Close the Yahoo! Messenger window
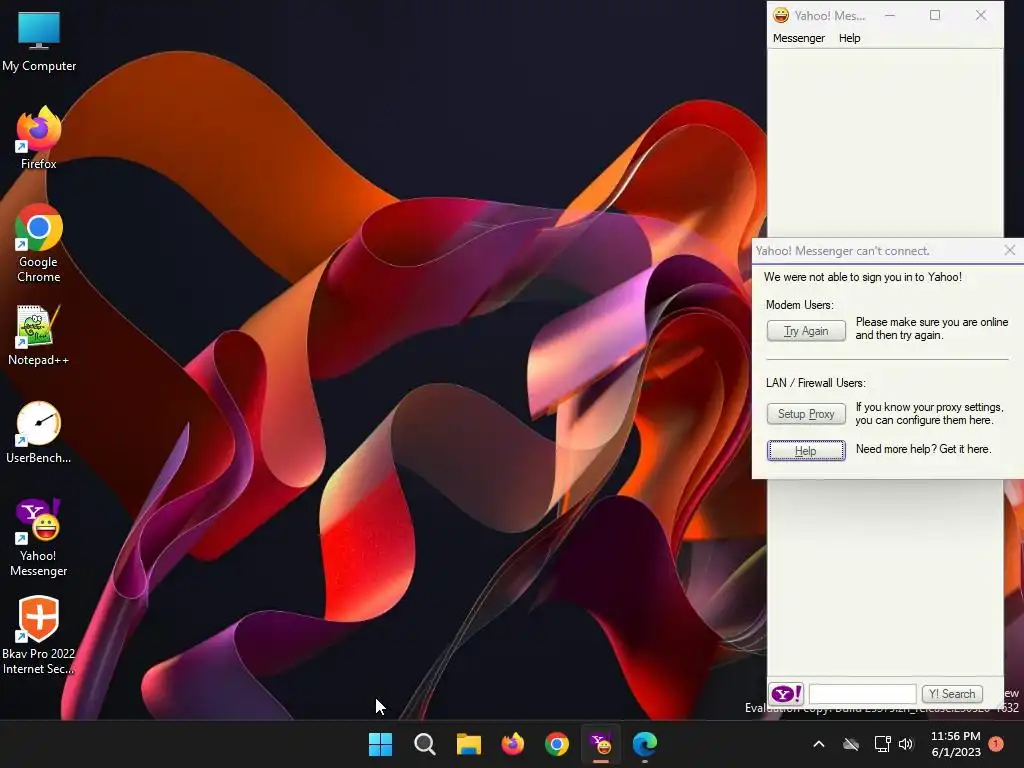 981,15
